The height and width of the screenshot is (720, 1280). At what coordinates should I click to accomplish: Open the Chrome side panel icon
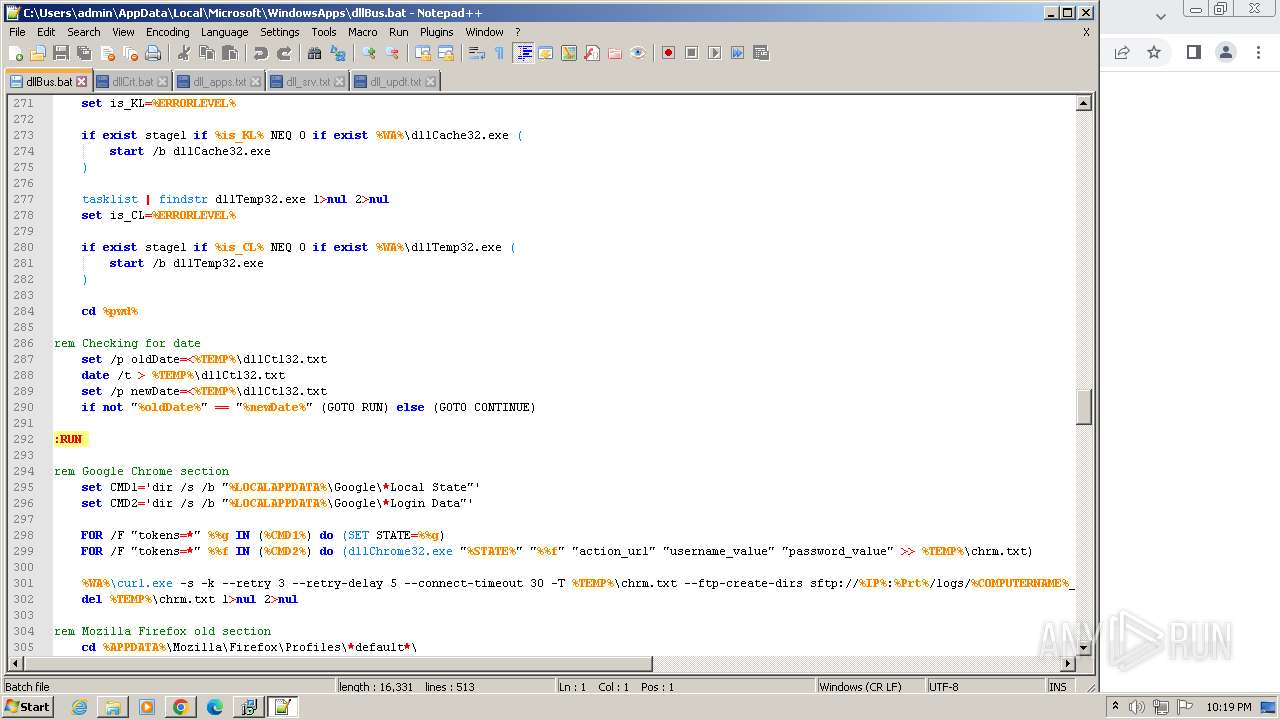tap(1193, 52)
